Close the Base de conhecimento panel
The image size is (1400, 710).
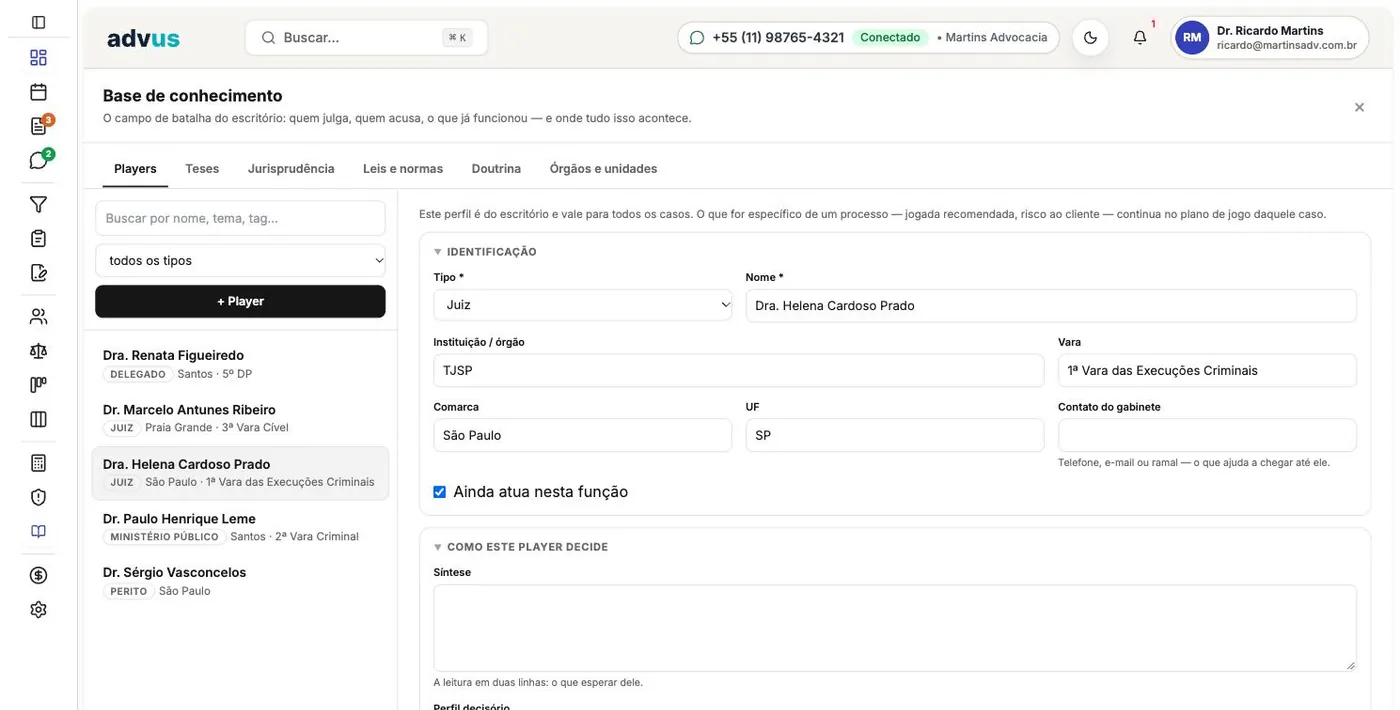[x=1359, y=107]
